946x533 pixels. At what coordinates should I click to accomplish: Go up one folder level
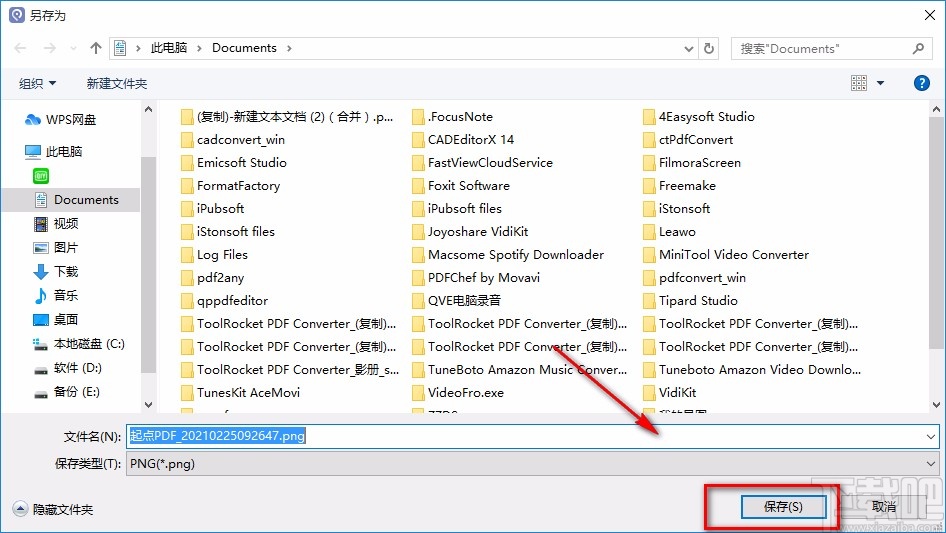(x=95, y=48)
